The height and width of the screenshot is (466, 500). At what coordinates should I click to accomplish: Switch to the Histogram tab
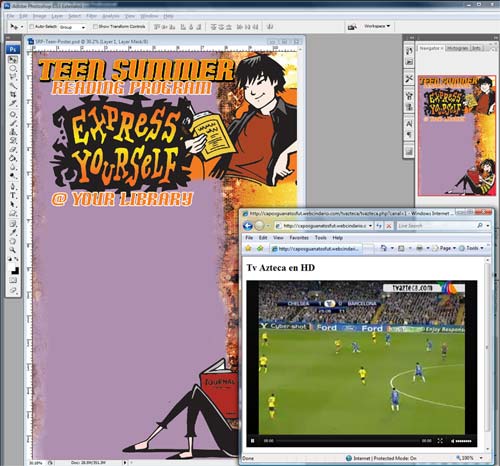(x=457, y=48)
